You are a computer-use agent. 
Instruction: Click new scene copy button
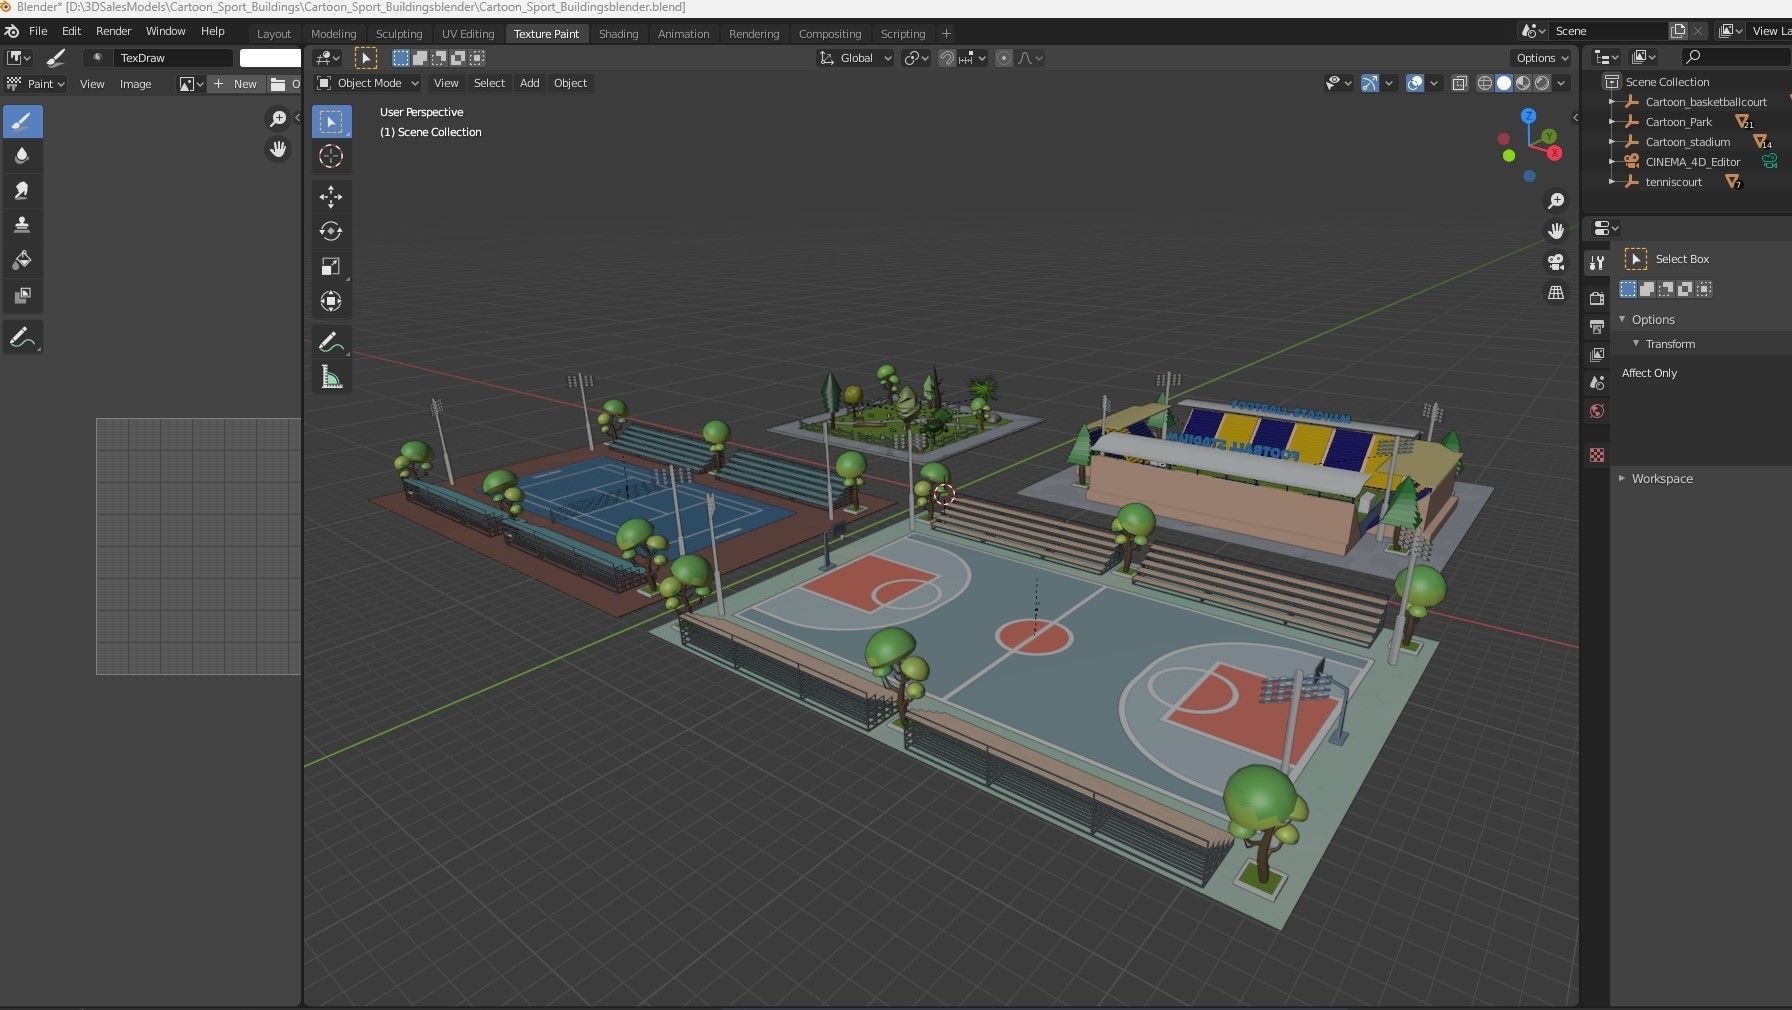1679,31
